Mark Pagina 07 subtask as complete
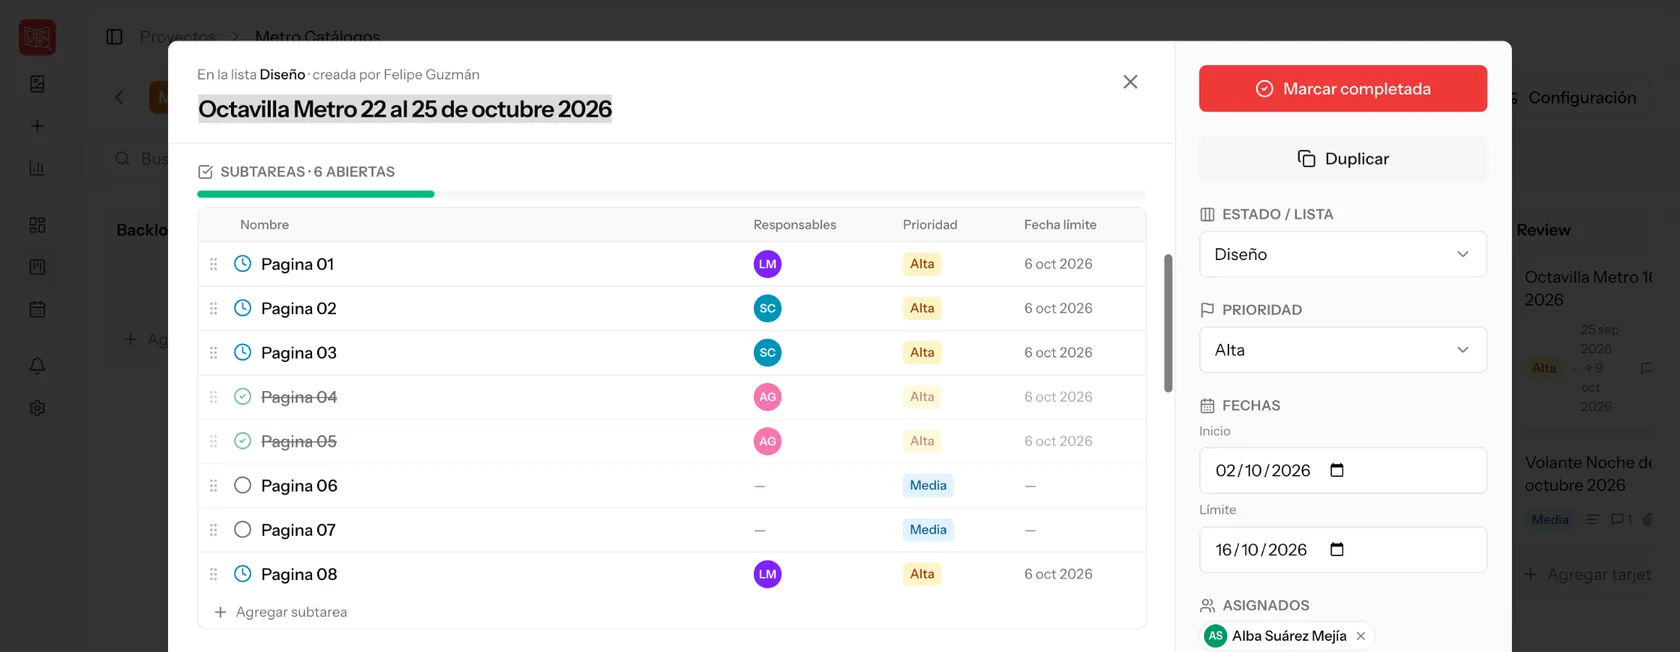This screenshot has height=652, width=1680. point(242,530)
